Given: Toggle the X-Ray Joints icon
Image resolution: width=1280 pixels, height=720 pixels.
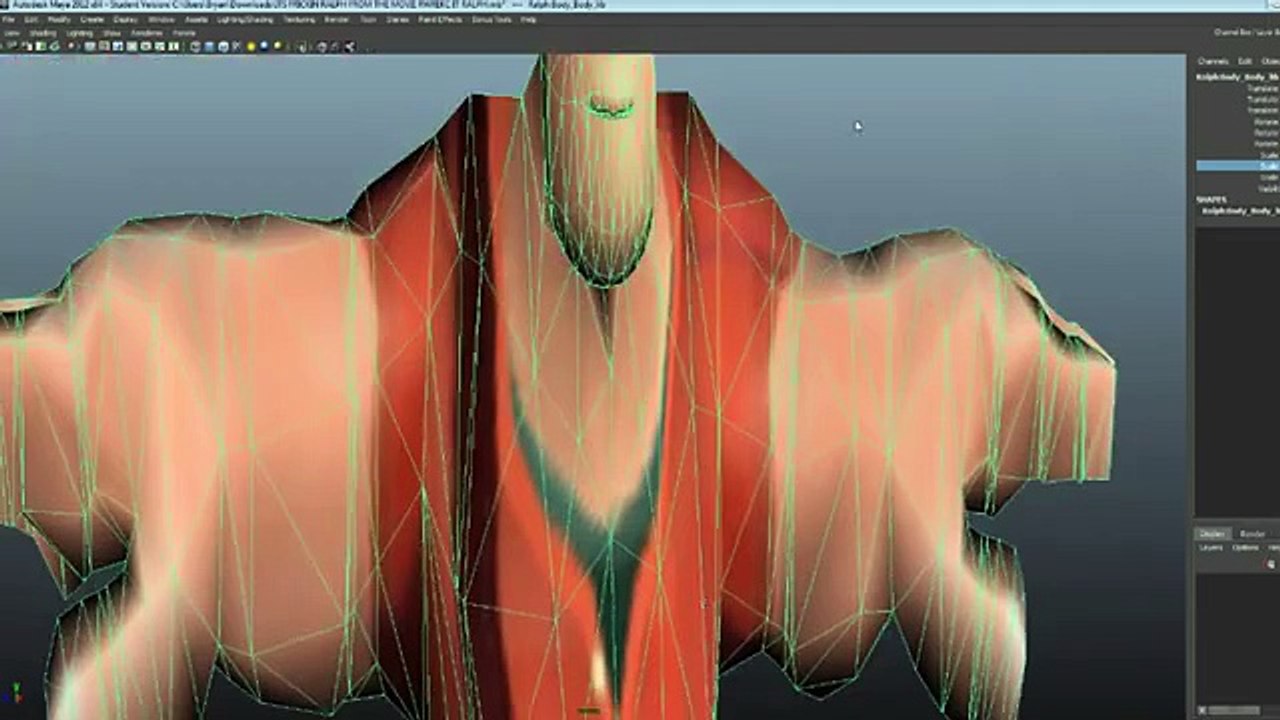Looking at the screenshot, I should (x=350, y=46).
